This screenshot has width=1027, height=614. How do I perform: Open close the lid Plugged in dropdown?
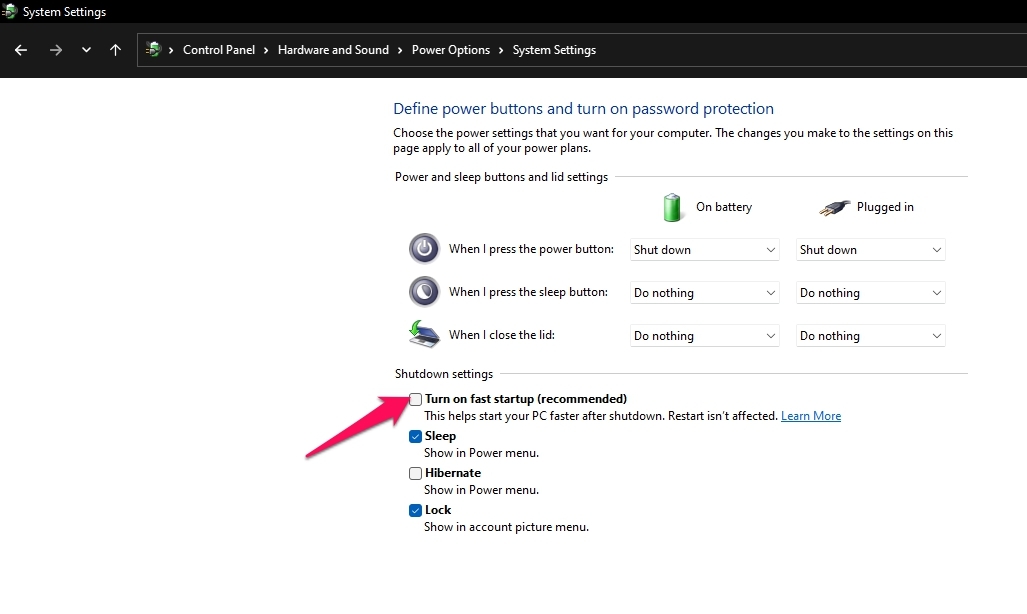870,336
